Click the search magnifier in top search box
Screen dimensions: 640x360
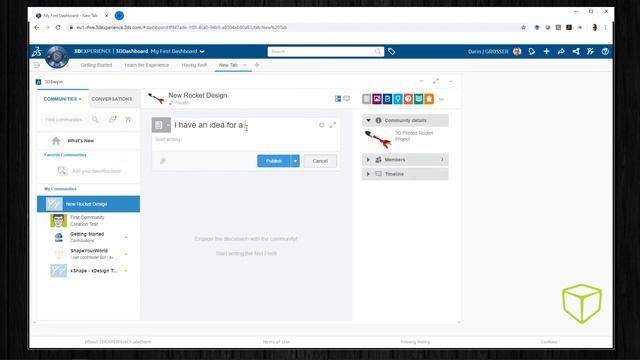pyautogui.click(x=378, y=51)
